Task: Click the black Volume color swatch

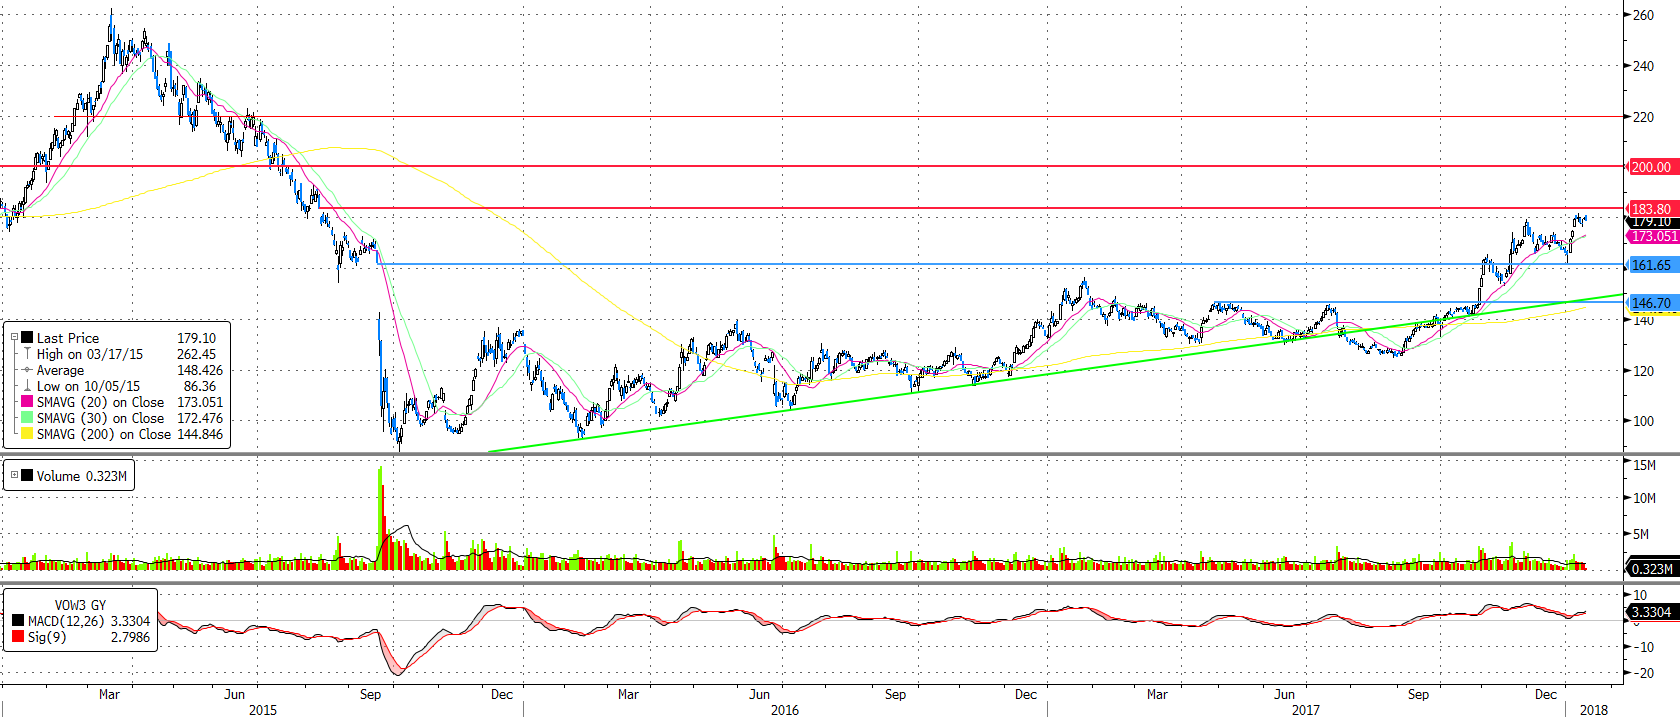Action: click(x=27, y=475)
